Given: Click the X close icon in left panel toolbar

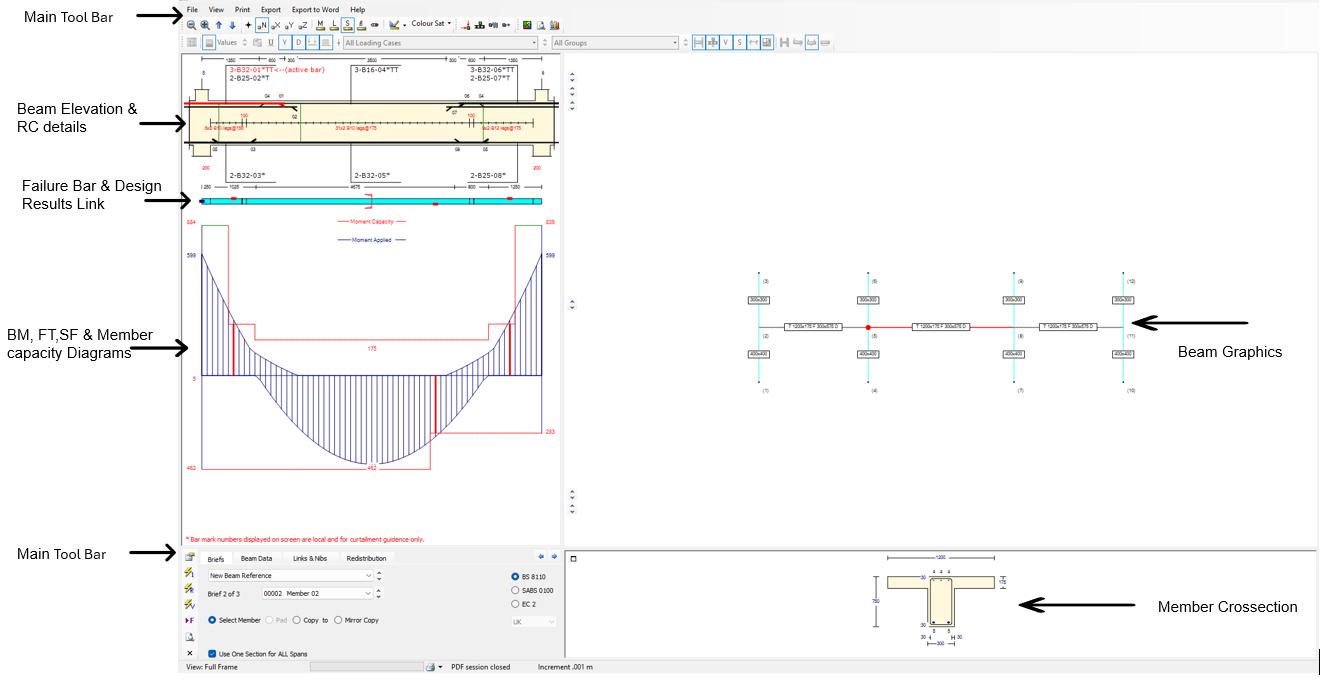Looking at the screenshot, I should (190, 653).
